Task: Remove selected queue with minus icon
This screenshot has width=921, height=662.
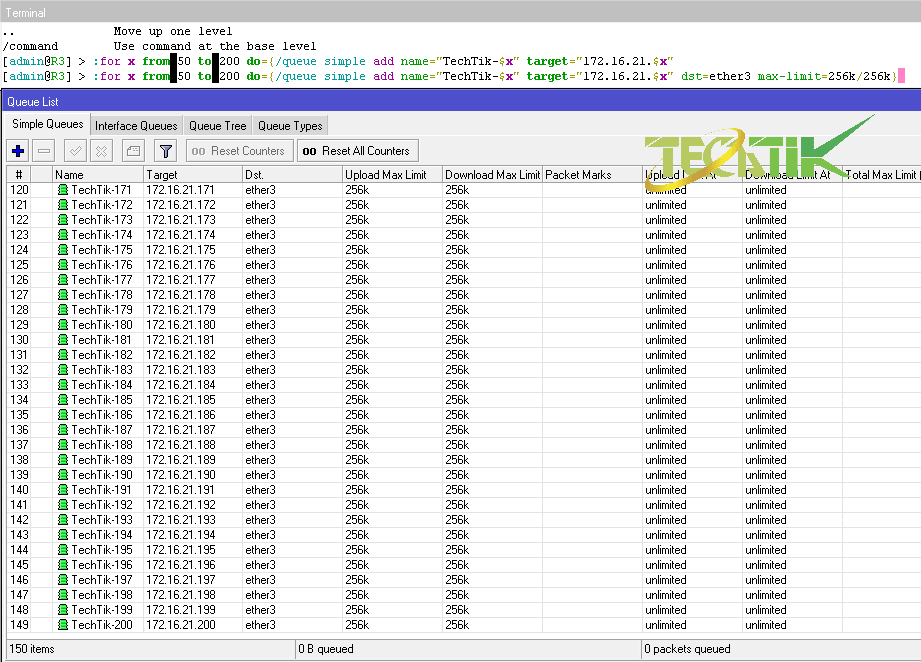Action: tap(43, 151)
